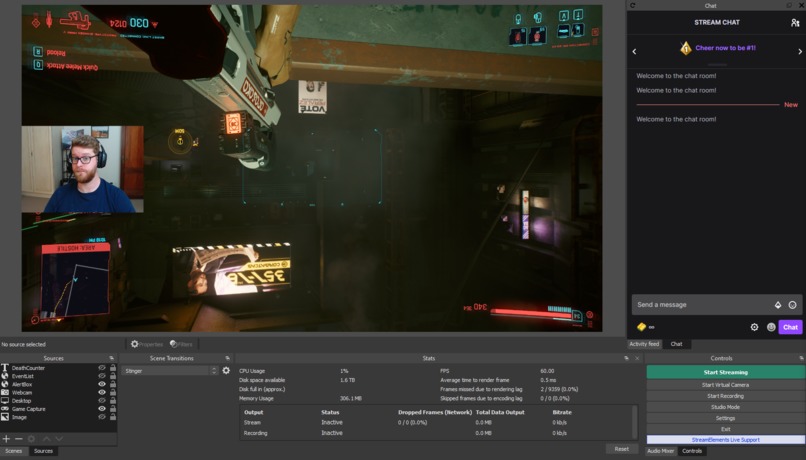Go to previous leaderboard banner arrow
The image size is (806, 460).
tap(634, 51)
